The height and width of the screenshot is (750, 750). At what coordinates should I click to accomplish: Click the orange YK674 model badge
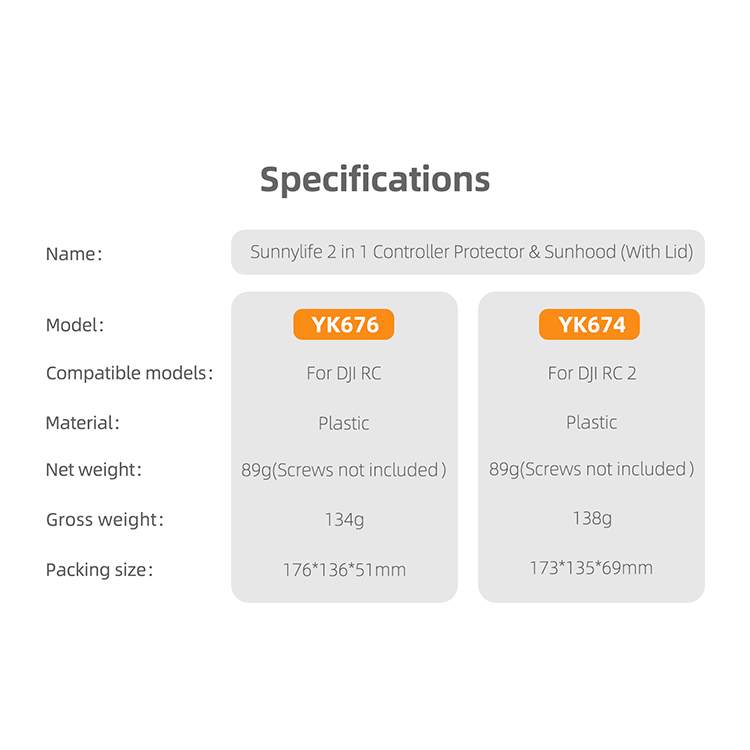[x=590, y=325]
